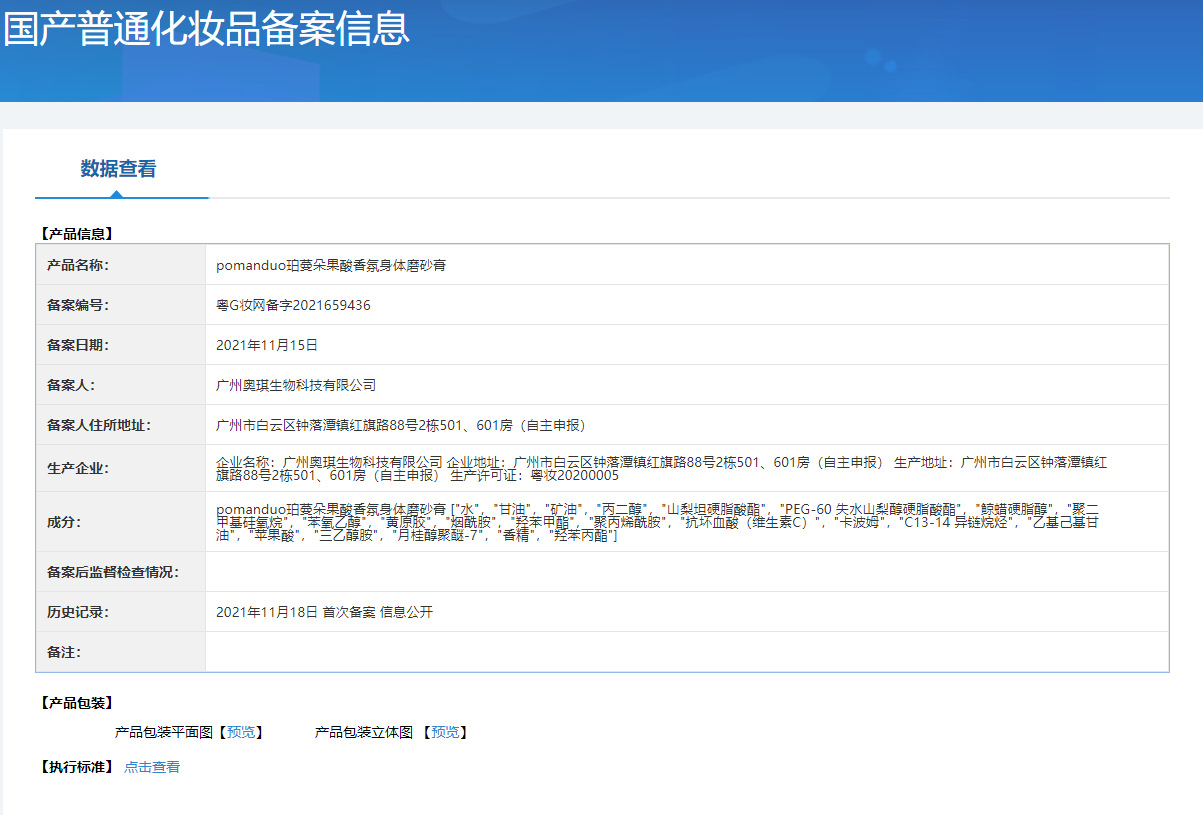Click 预览 link for 产品包装立体图
Image resolution: width=1203 pixels, height=815 pixels.
pos(444,733)
